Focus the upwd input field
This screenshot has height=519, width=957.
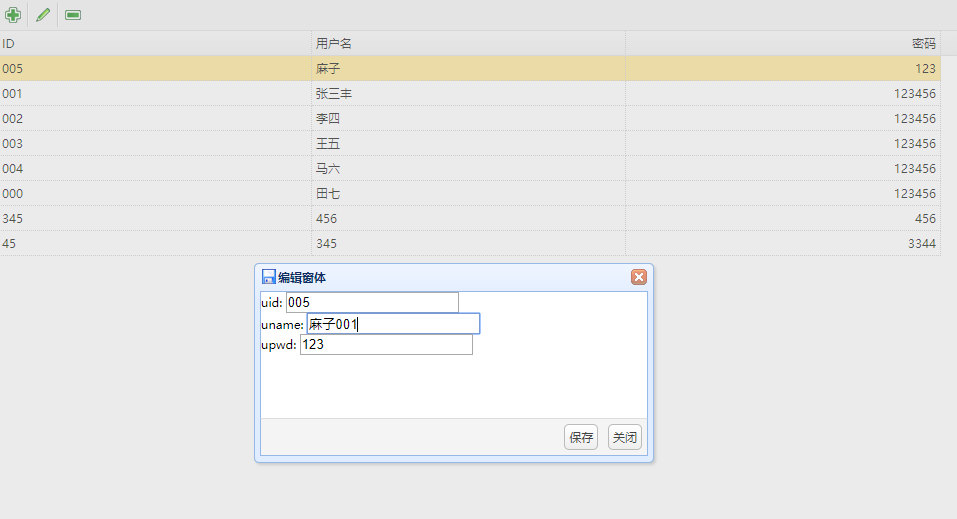pyautogui.click(x=386, y=344)
